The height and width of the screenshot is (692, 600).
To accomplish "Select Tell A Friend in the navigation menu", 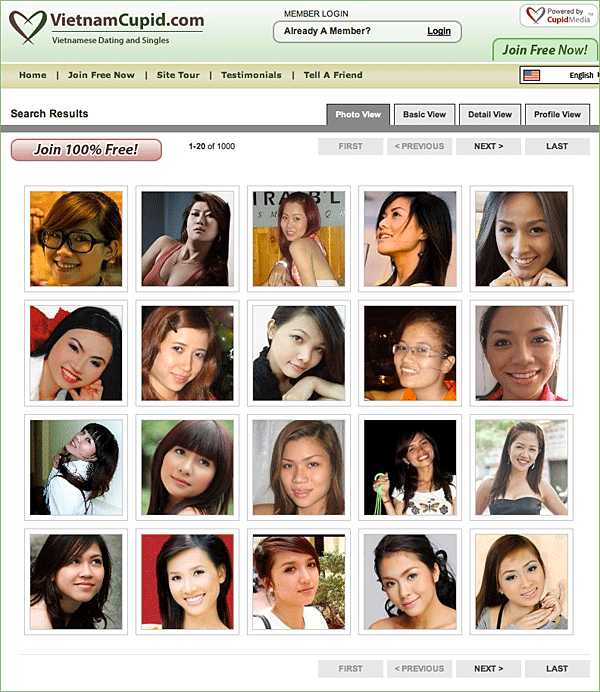I will pyautogui.click(x=333, y=75).
